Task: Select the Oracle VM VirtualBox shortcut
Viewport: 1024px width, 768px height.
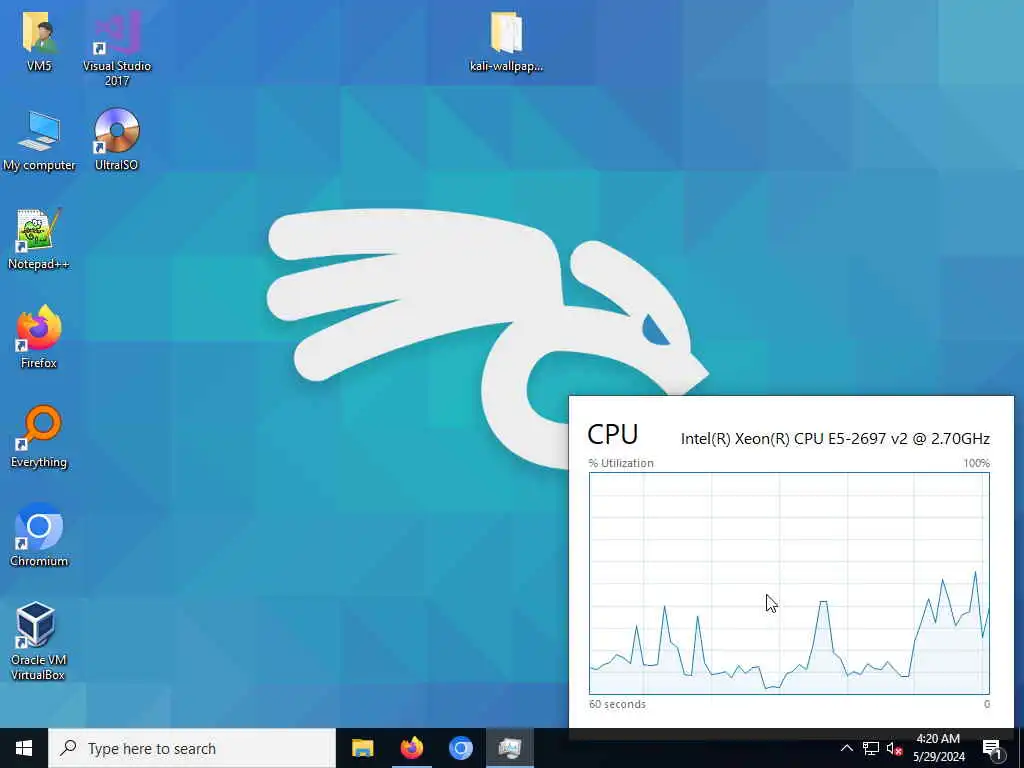Action: pyautogui.click(x=38, y=641)
